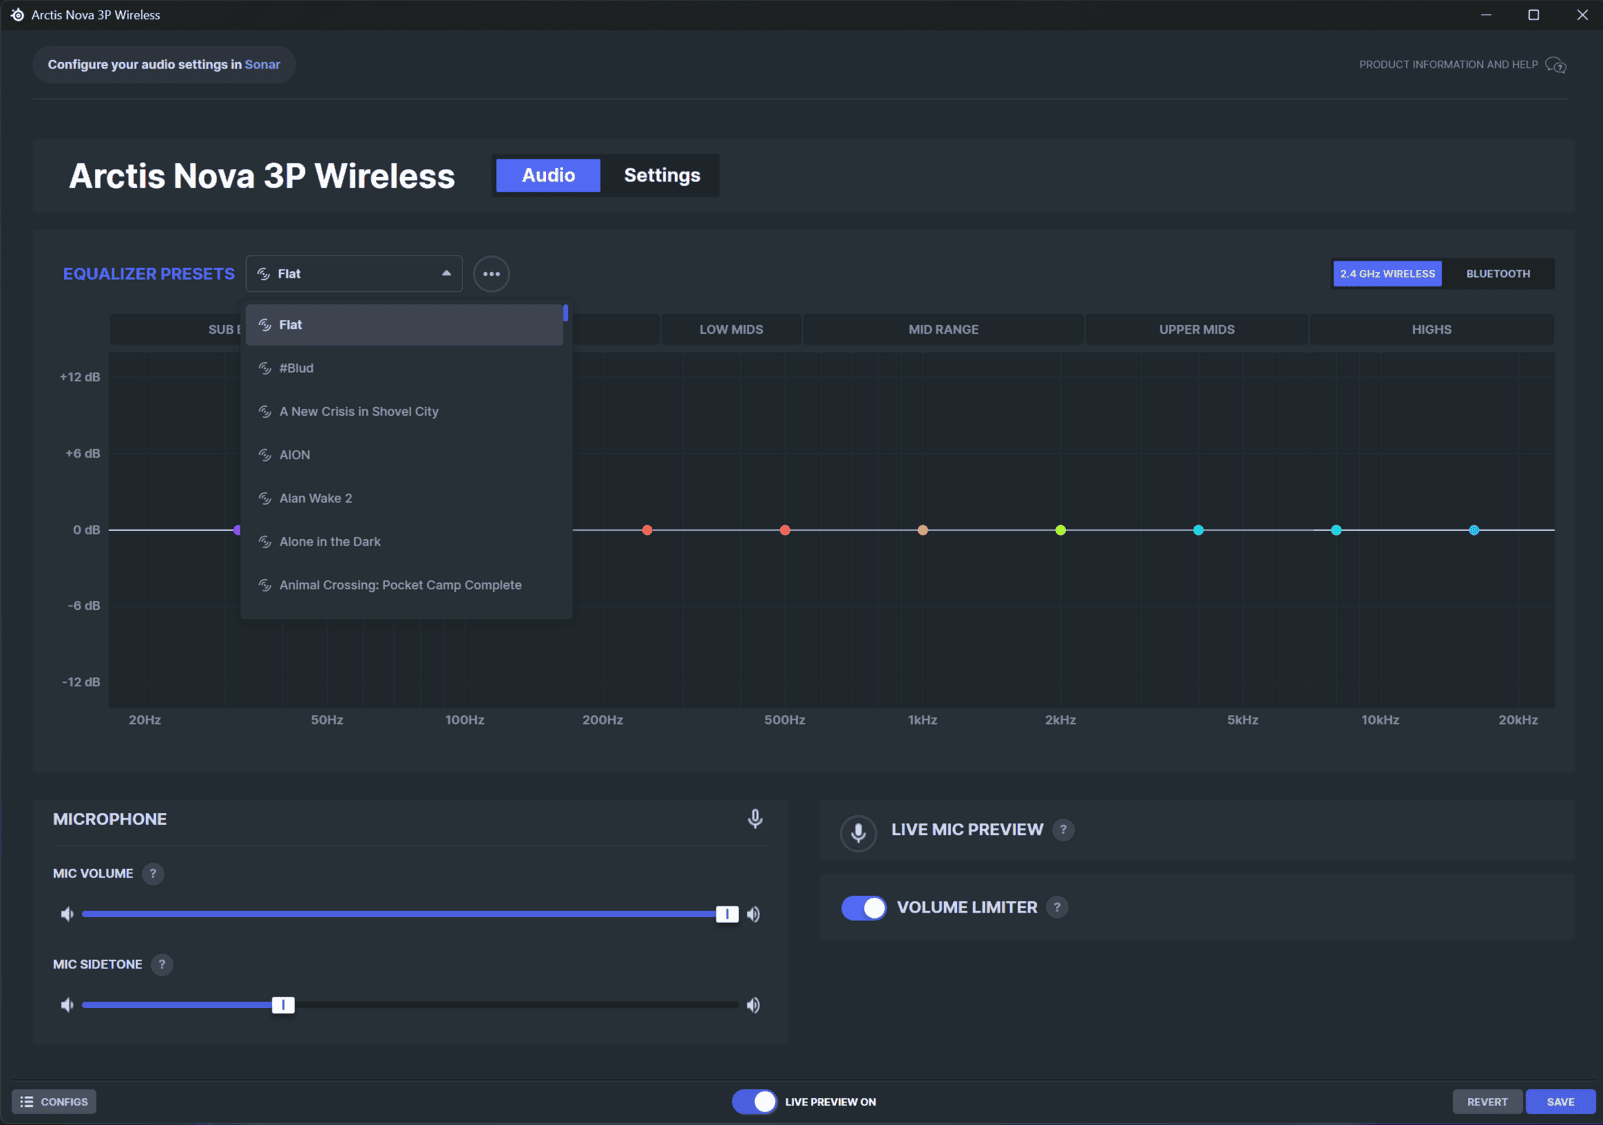Click the preset list scrollbar thumb
This screenshot has width=1603, height=1125.
(x=566, y=313)
